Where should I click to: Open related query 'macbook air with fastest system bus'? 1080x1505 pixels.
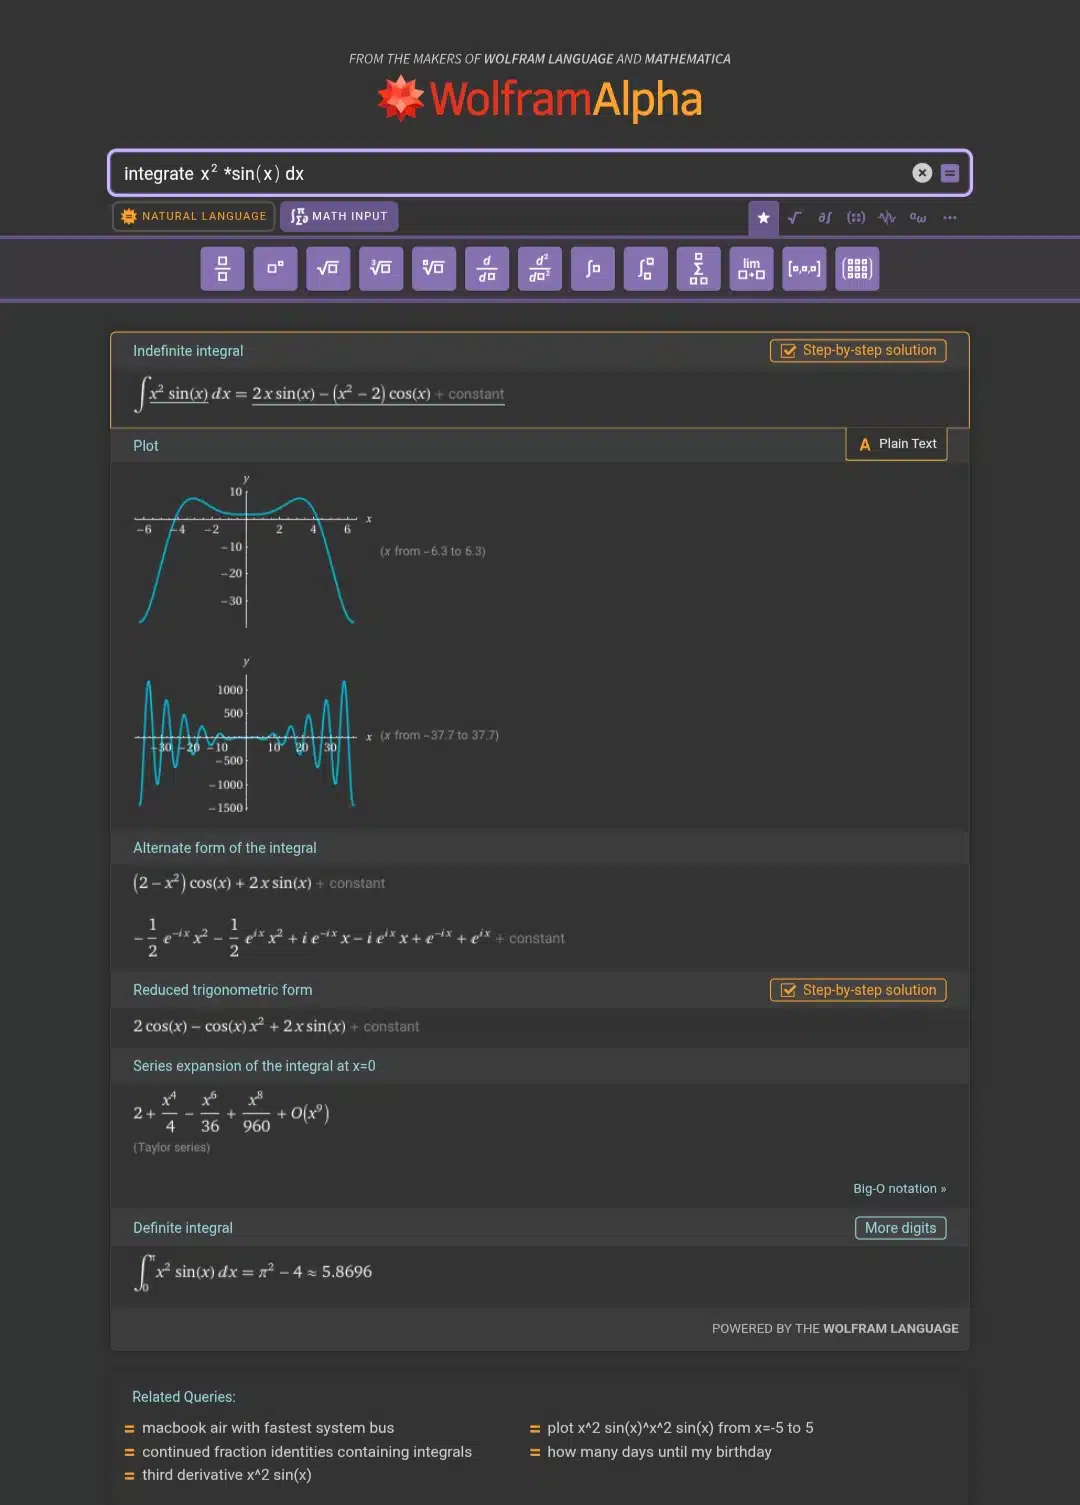pos(268,1428)
